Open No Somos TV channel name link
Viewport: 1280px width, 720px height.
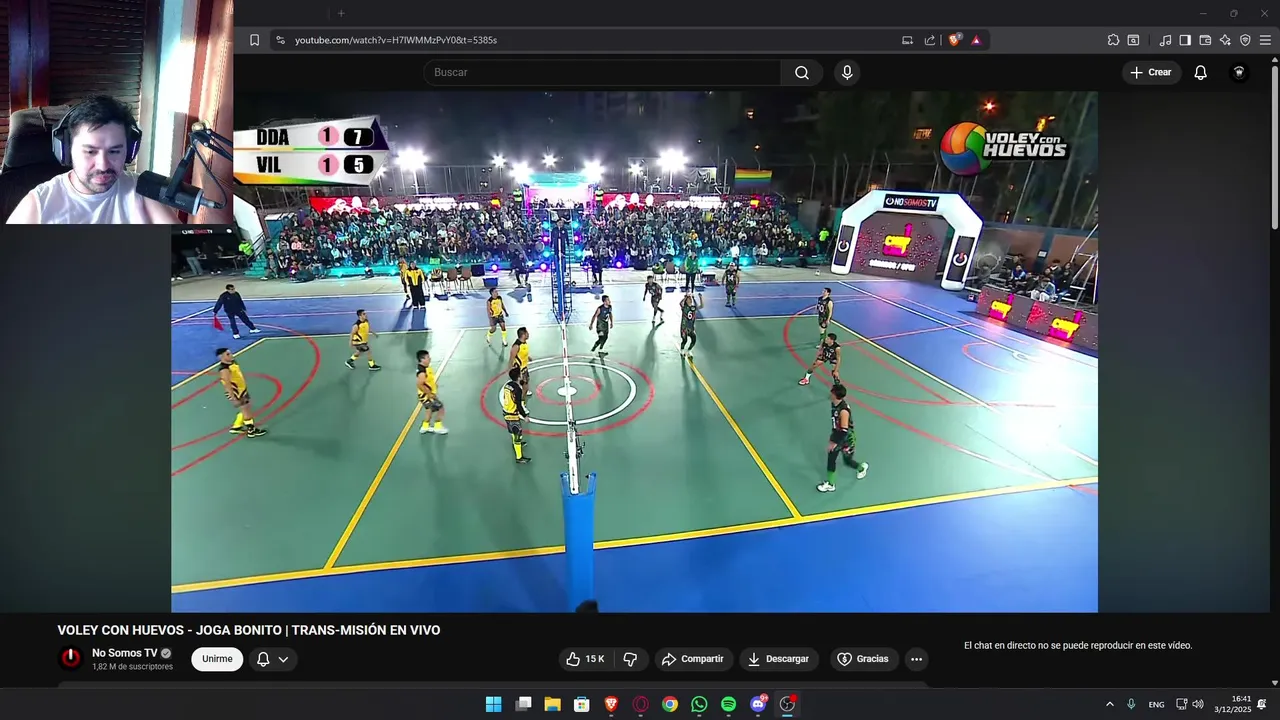[124, 653]
